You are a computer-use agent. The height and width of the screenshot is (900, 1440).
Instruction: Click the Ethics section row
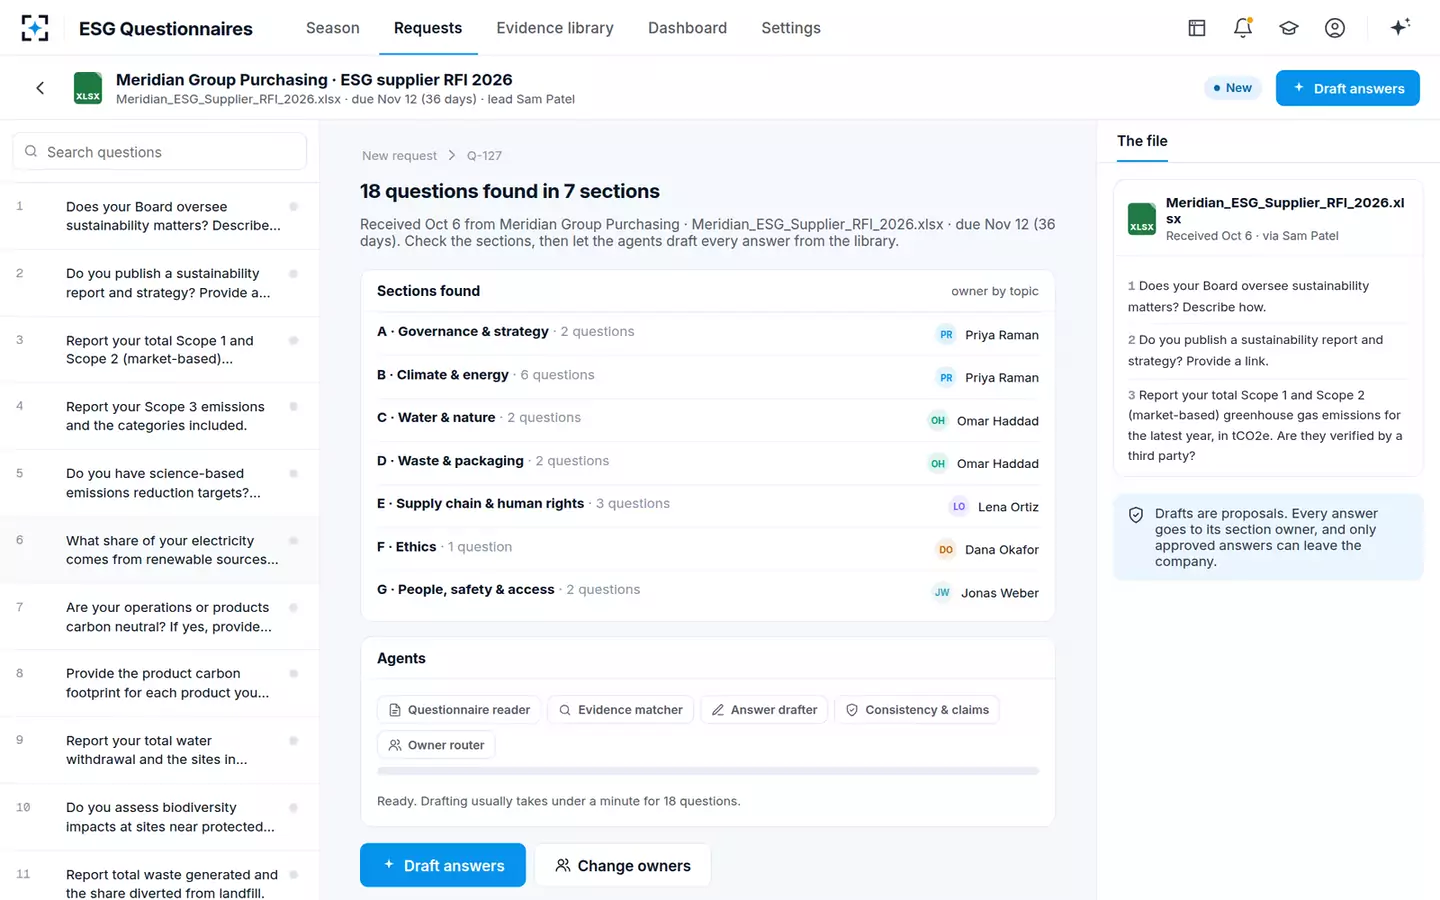coord(708,549)
